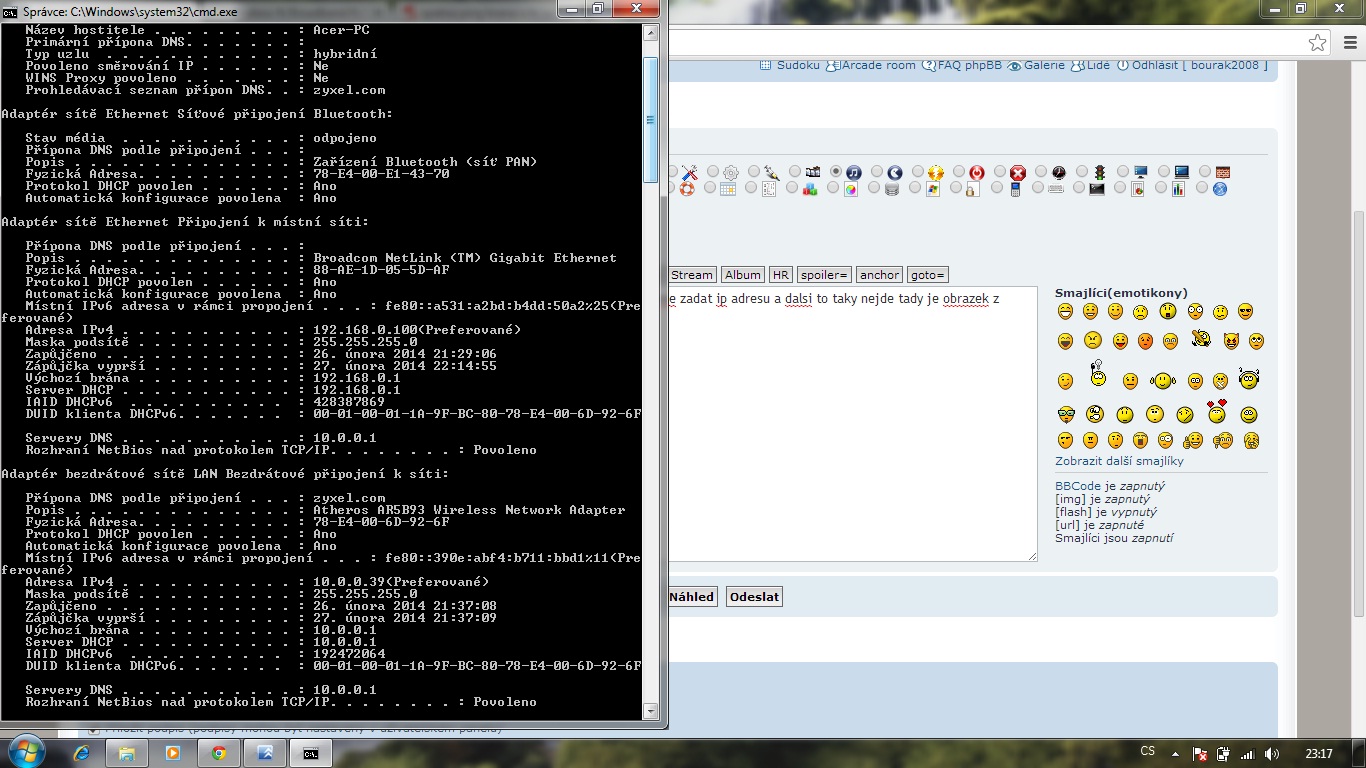The height and width of the screenshot is (768, 1366).
Task: Click the Náhled preview button
Action: pos(692,597)
